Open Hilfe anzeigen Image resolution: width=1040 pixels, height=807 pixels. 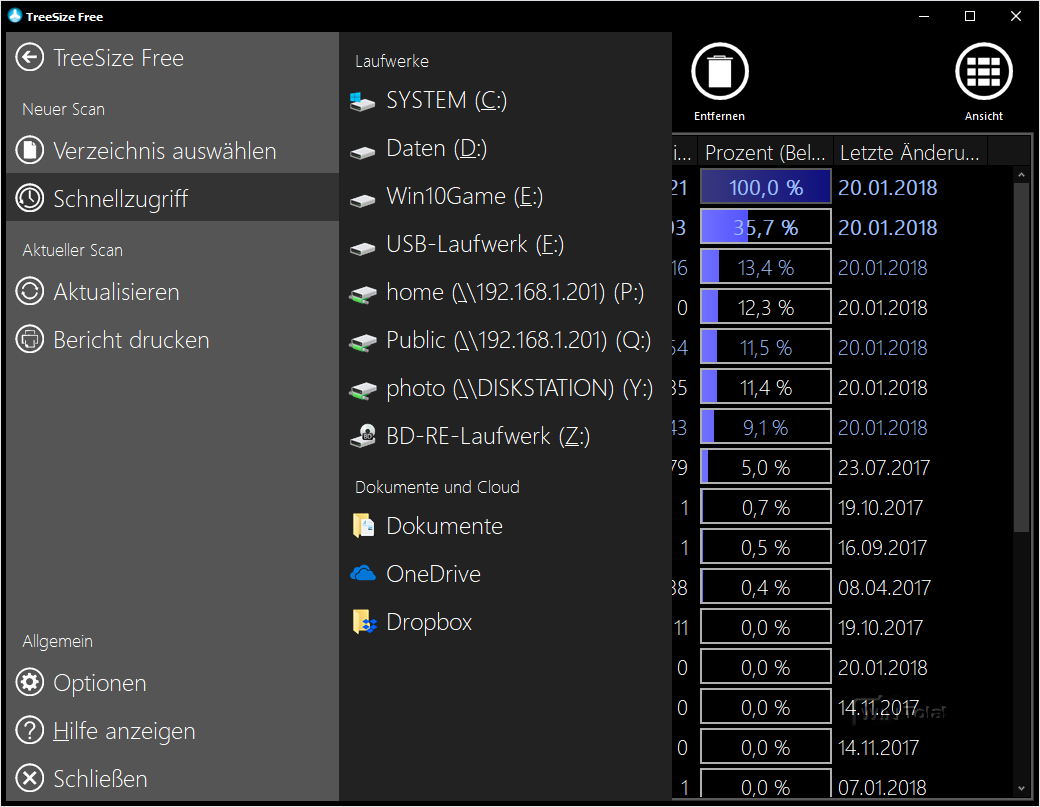coord(172,731)
